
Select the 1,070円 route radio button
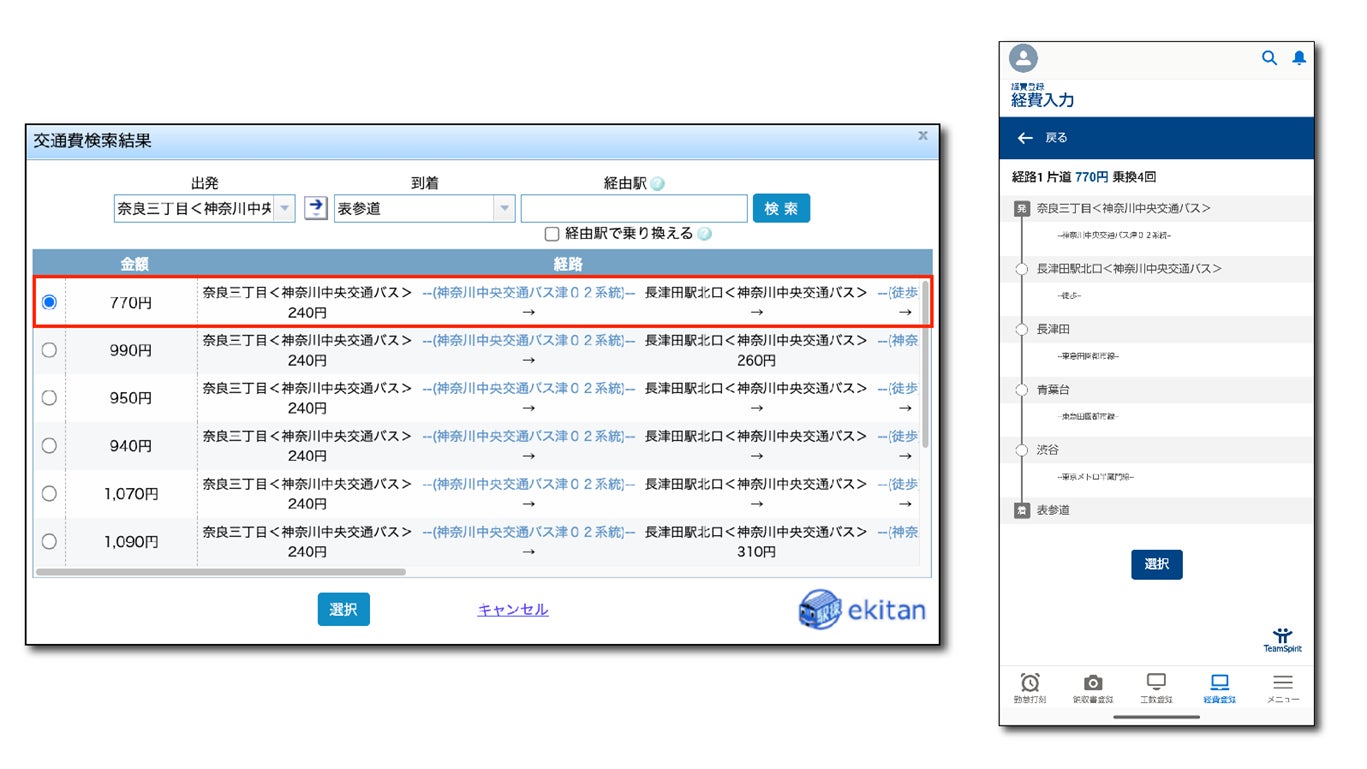(49, 493)
